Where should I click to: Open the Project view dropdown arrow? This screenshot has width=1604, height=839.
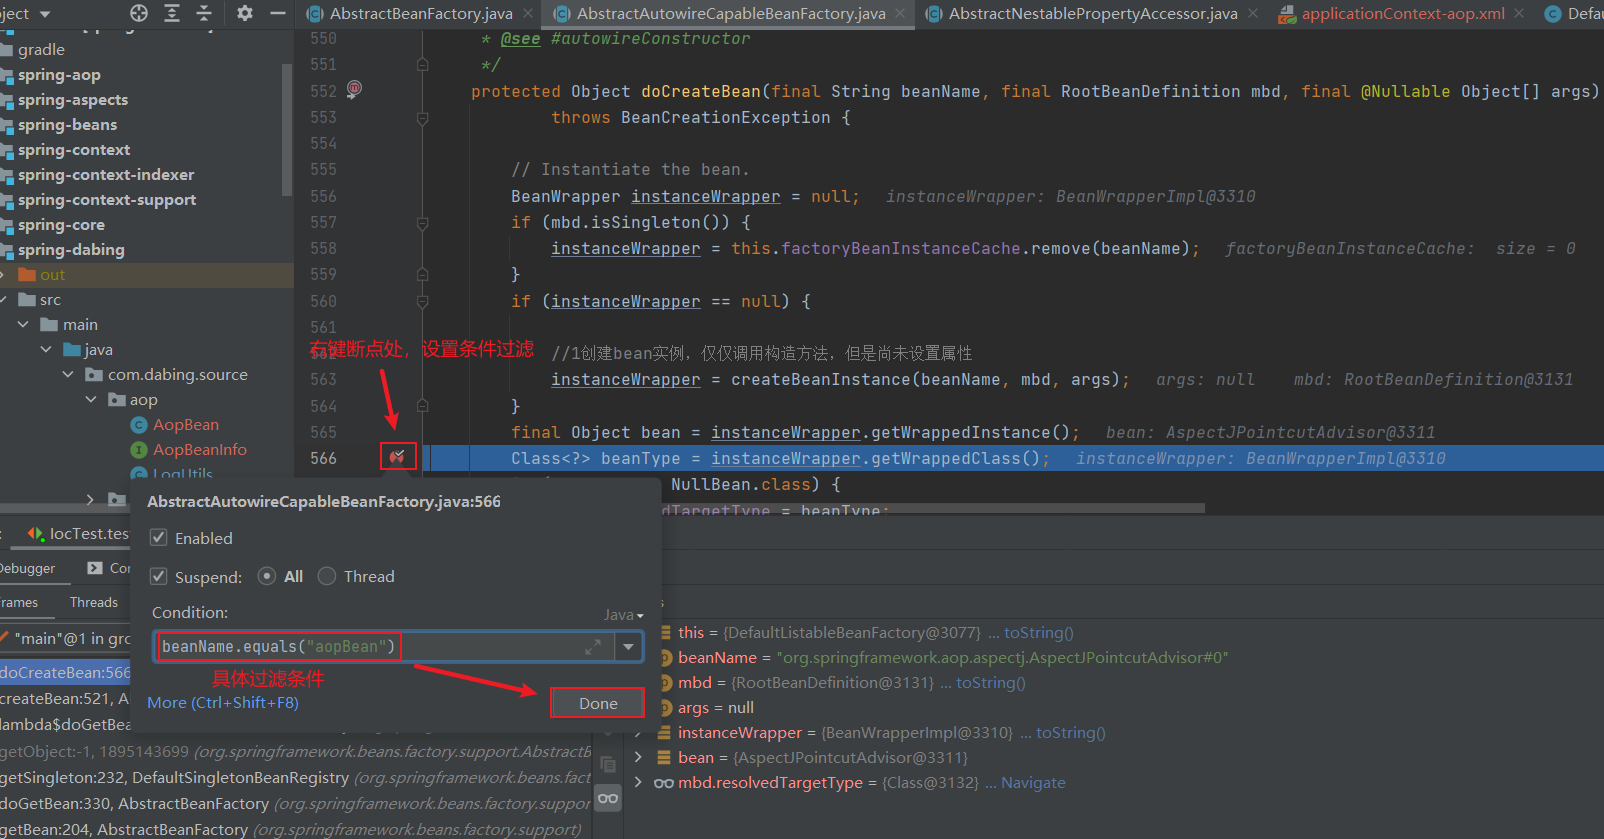click(x=44, y=14)
